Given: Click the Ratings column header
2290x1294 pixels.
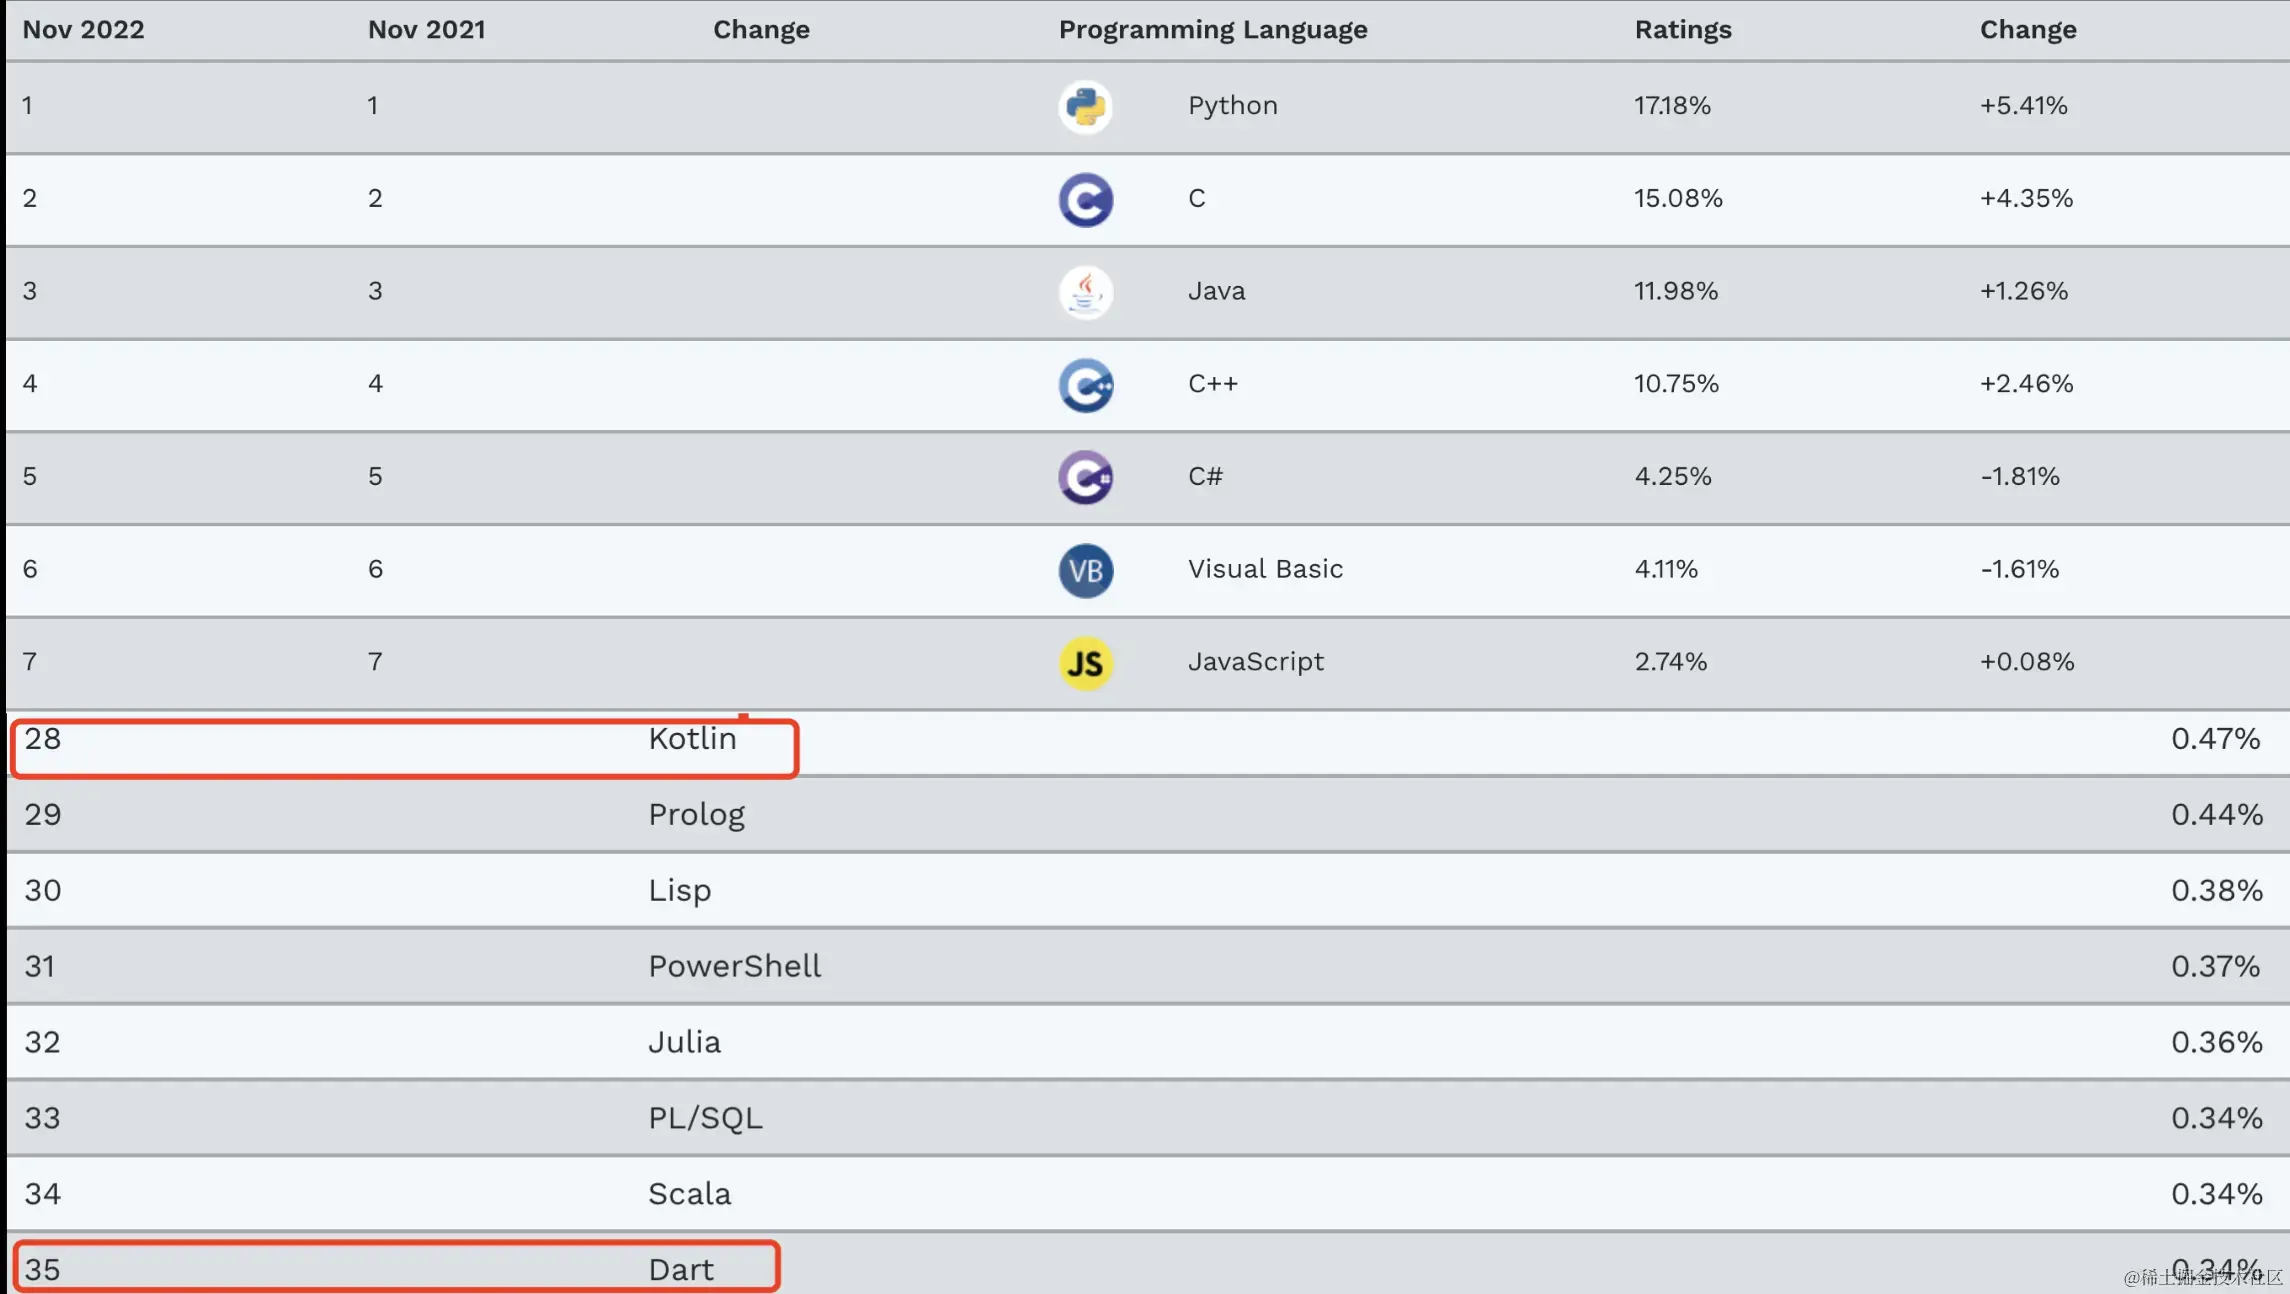Looking at the screenshot, I should coord(1682,30).
